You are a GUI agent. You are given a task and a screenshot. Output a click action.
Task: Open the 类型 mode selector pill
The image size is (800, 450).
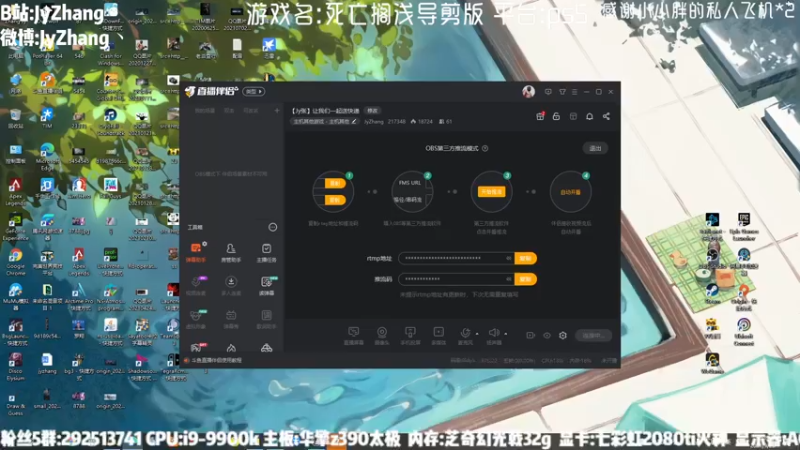pos(254,91)
